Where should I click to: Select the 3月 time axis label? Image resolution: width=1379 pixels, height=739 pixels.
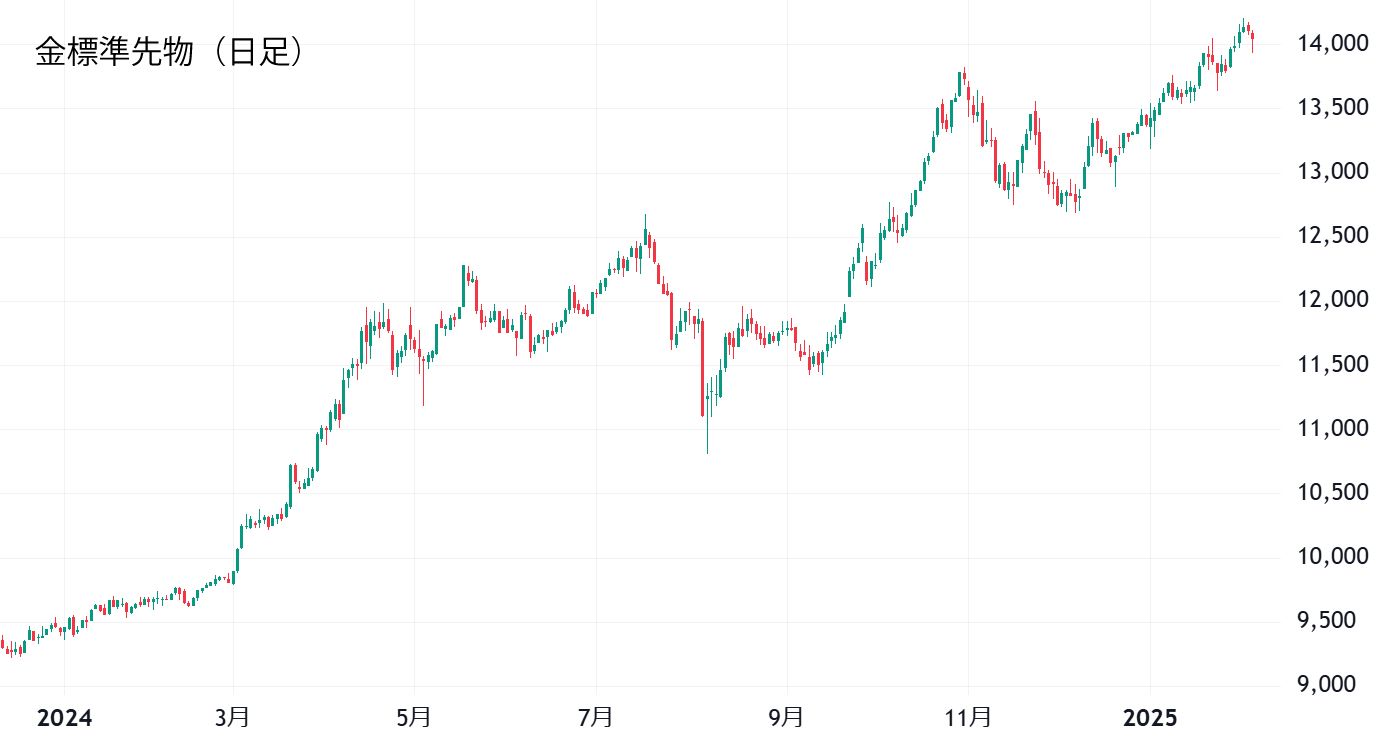click(x=233, y=718)
